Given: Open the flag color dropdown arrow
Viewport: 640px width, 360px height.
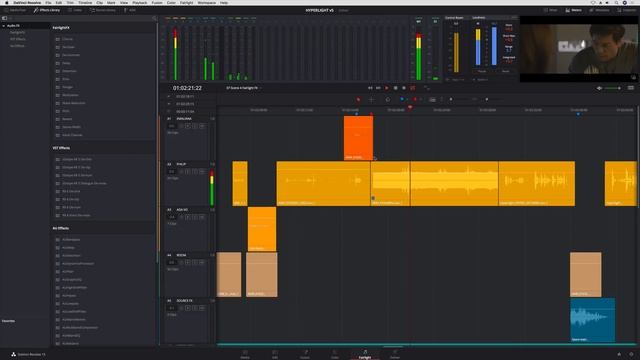Looking at the screenshot, I should click(407, 100).
